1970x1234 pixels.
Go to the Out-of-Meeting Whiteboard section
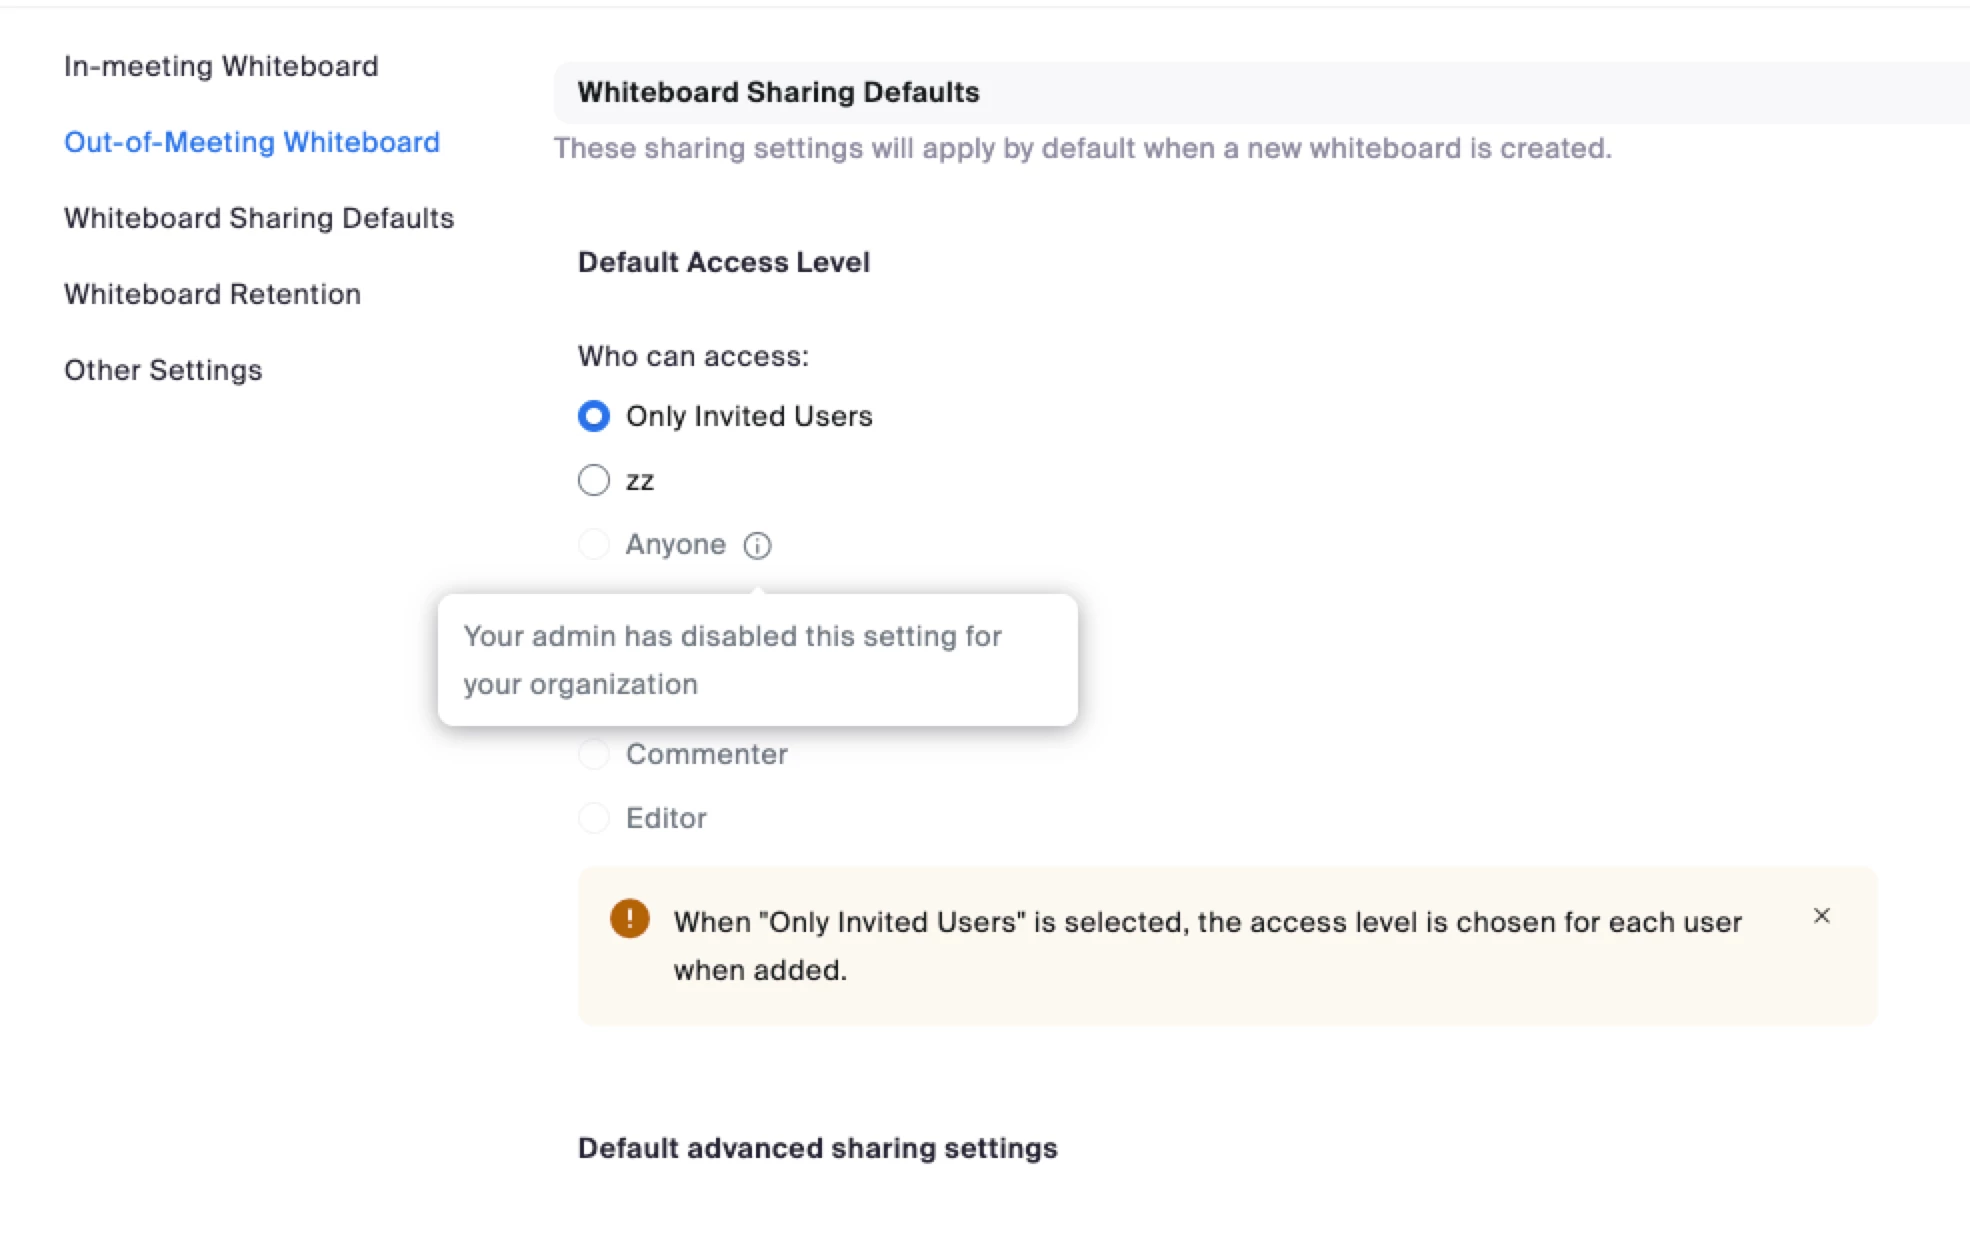coord(252,142)
